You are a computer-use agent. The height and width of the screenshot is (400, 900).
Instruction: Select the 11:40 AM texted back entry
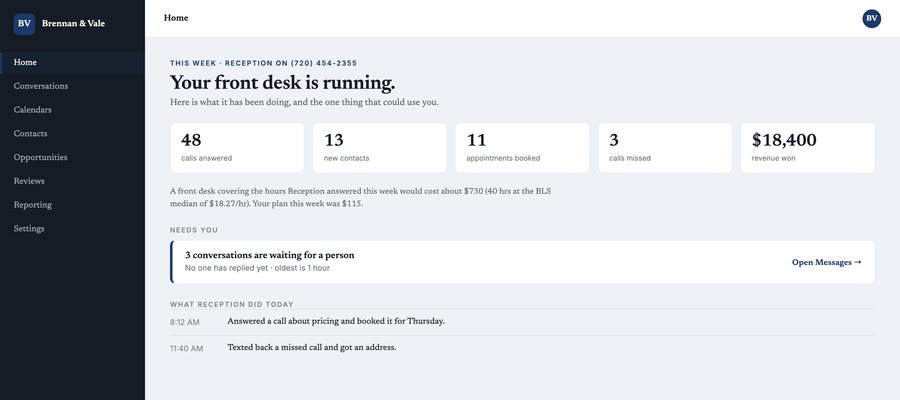pyautogui.click(x=522, y=348)
